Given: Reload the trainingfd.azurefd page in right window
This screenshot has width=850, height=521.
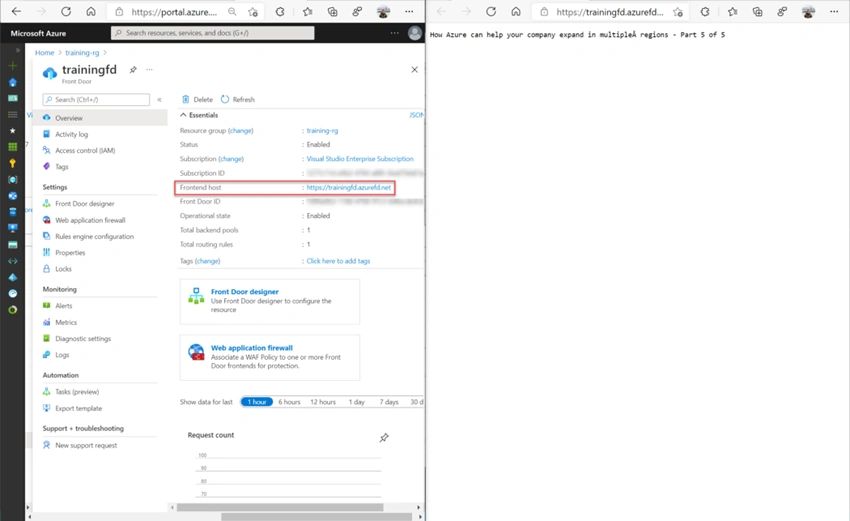Looking at the screenshot, I should 491,11.
